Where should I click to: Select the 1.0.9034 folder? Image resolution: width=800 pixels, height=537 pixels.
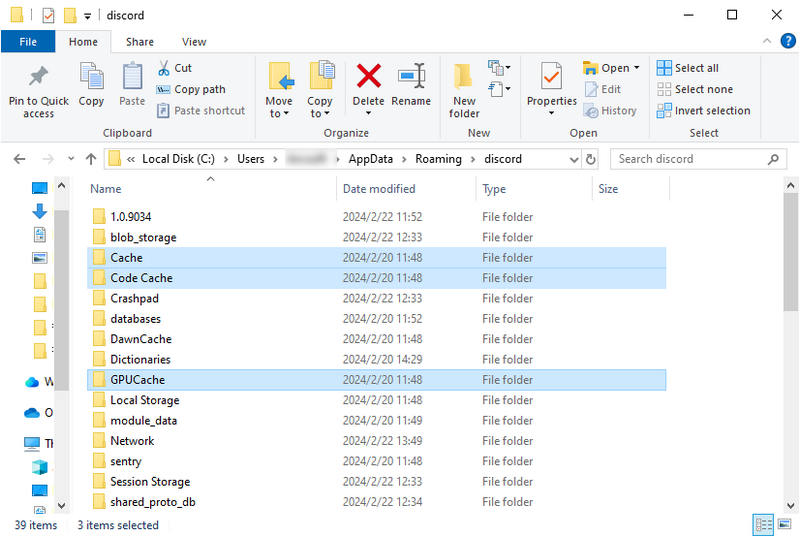pyautogui.click(x=377, y=217)
